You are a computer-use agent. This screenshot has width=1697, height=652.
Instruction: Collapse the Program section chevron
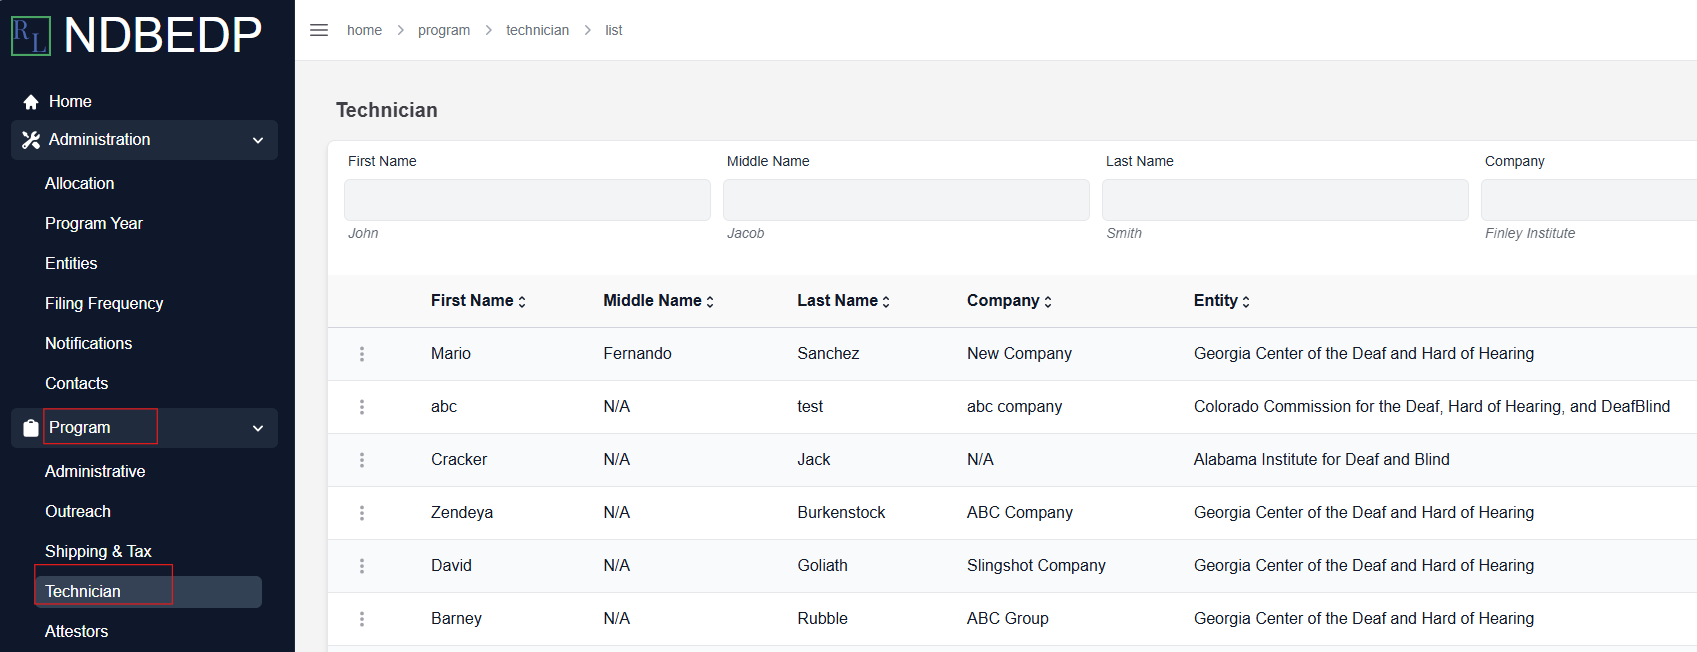[x=258, y=428]
